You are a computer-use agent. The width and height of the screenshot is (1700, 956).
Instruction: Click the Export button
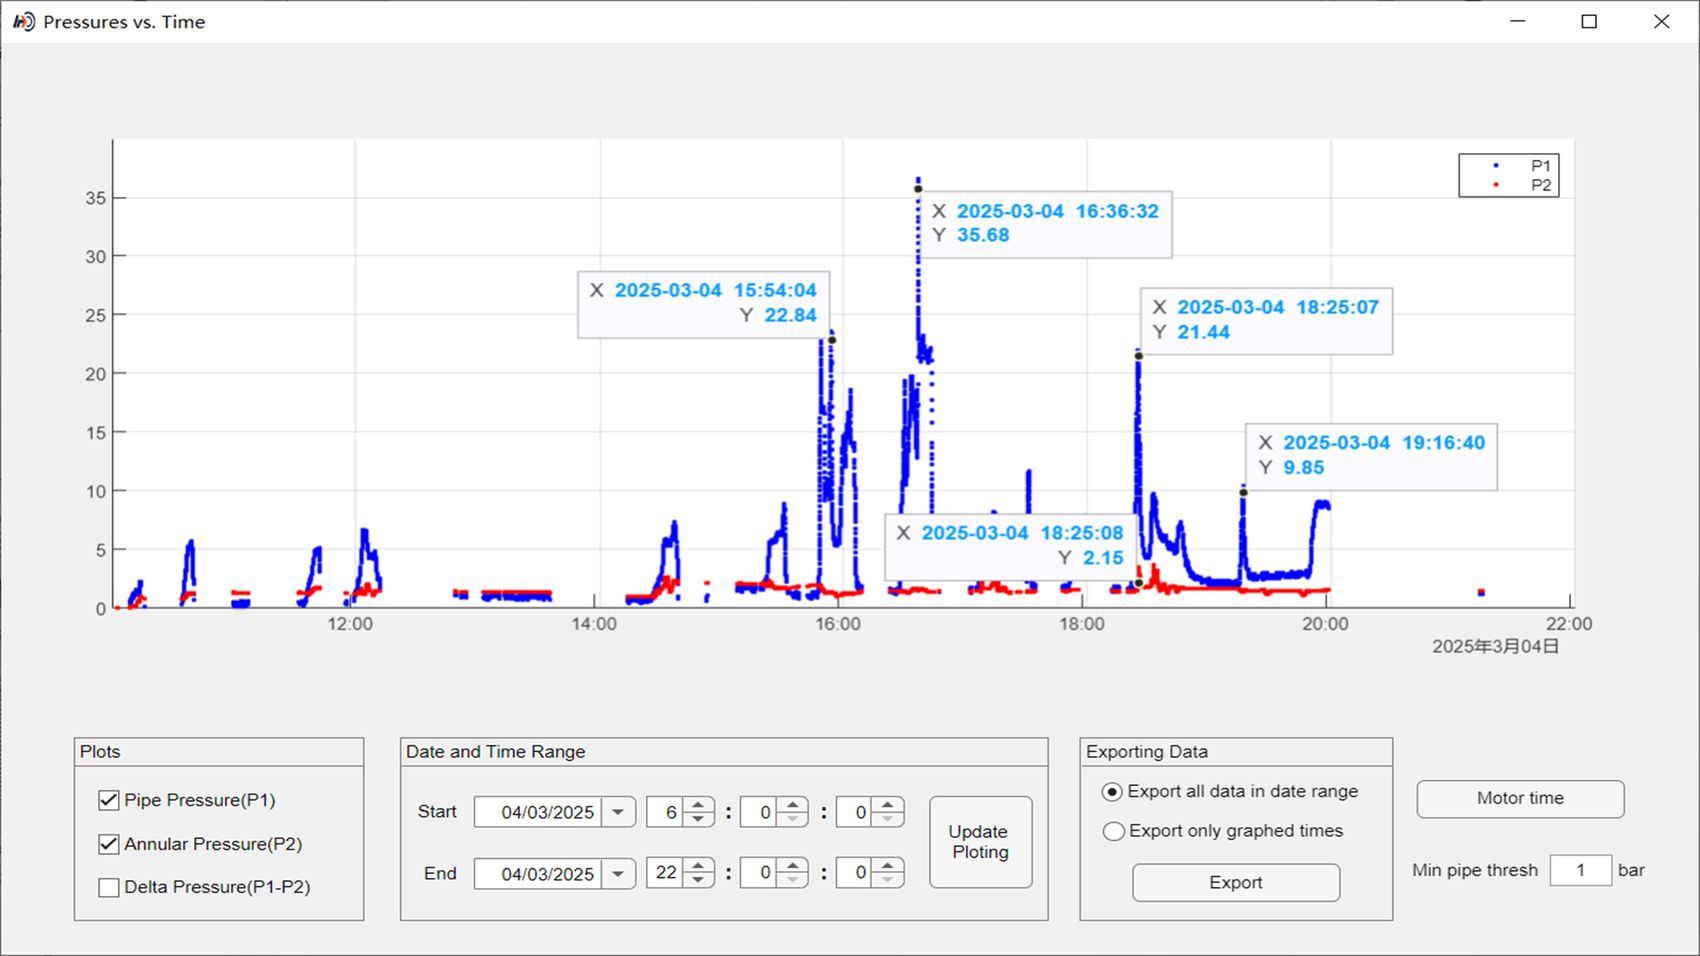(1236, 883)
